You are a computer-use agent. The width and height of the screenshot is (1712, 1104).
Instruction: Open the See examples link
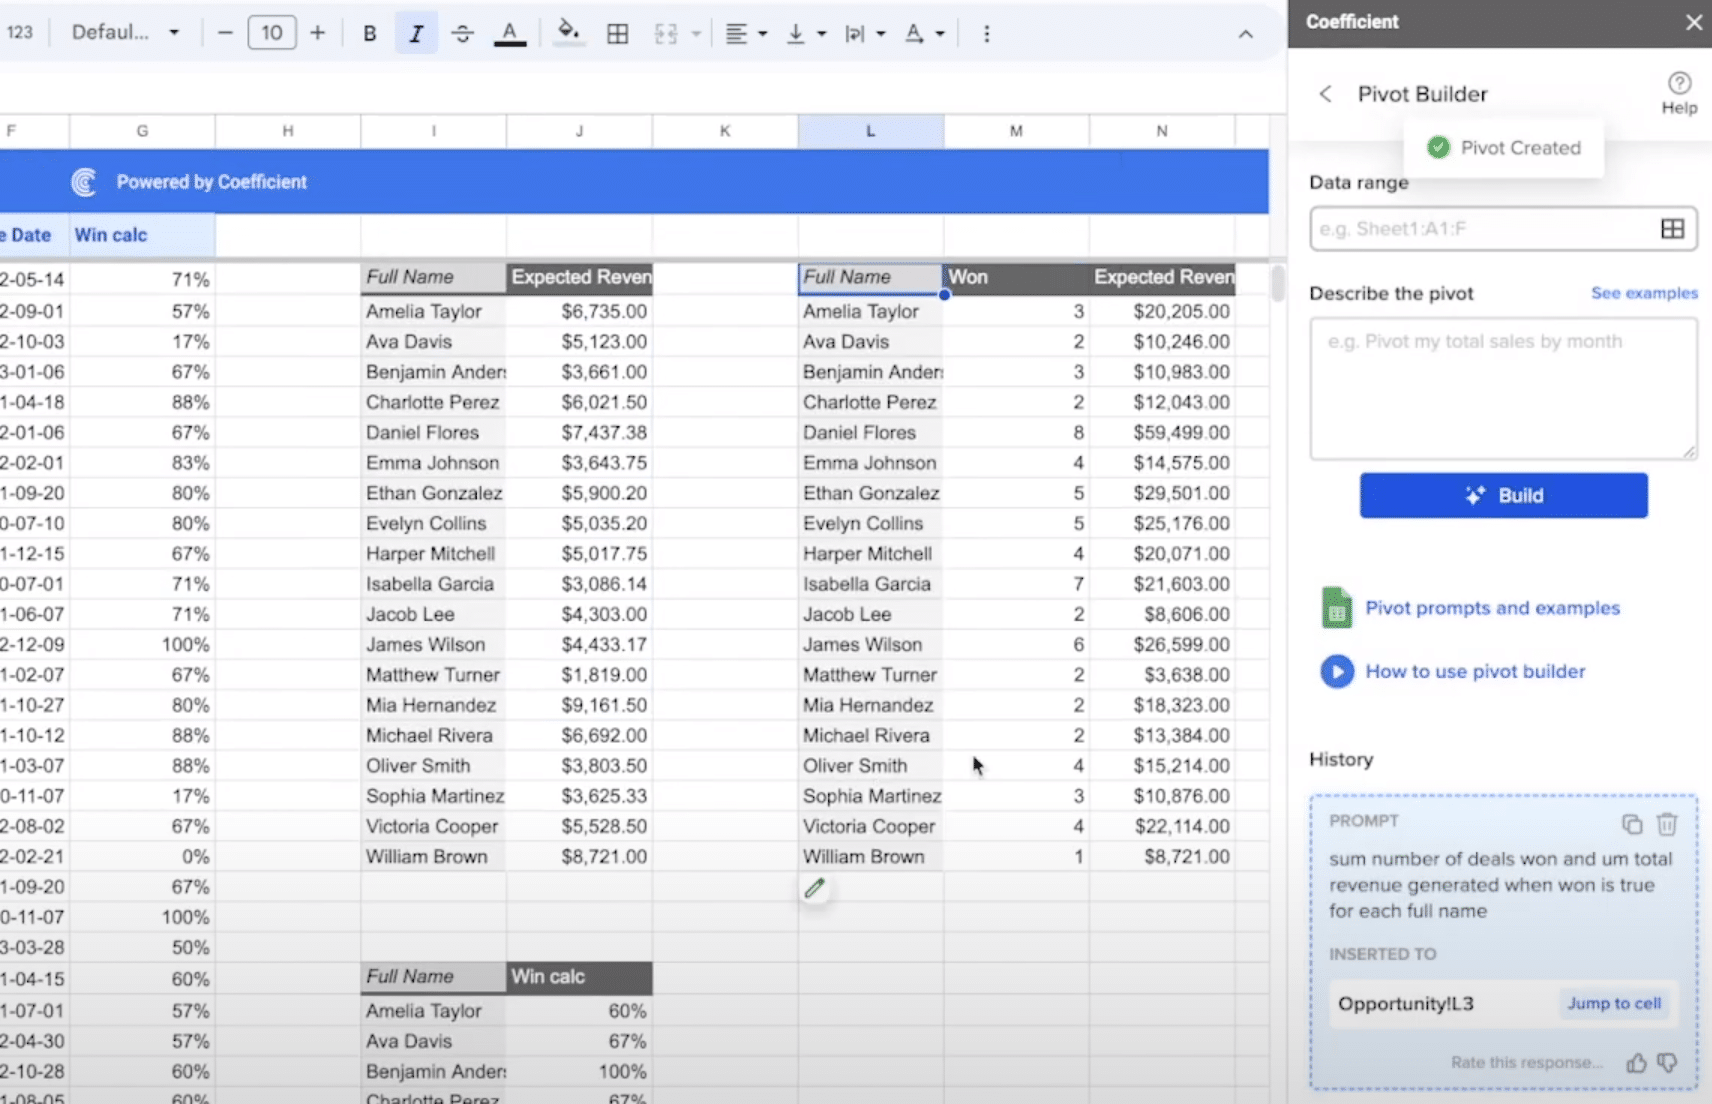[1644, 293]
